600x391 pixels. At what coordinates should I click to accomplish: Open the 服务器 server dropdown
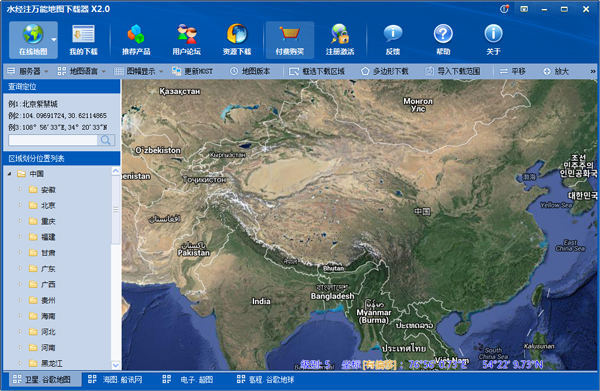pos(28,71)
